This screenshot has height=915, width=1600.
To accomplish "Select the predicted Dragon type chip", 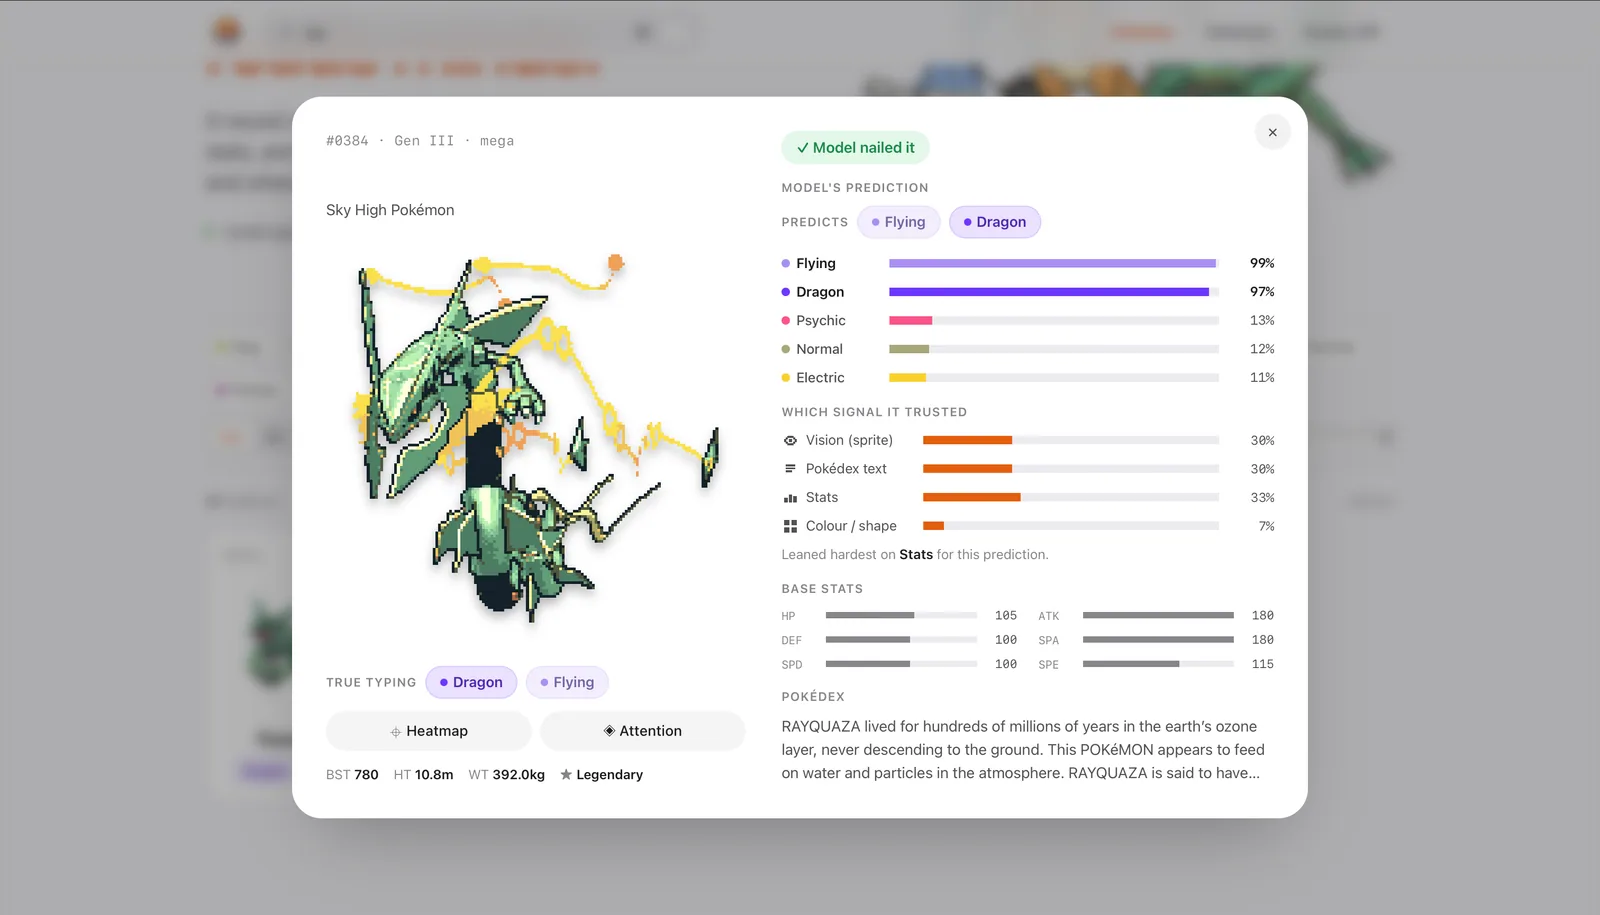I will (995, 222).
